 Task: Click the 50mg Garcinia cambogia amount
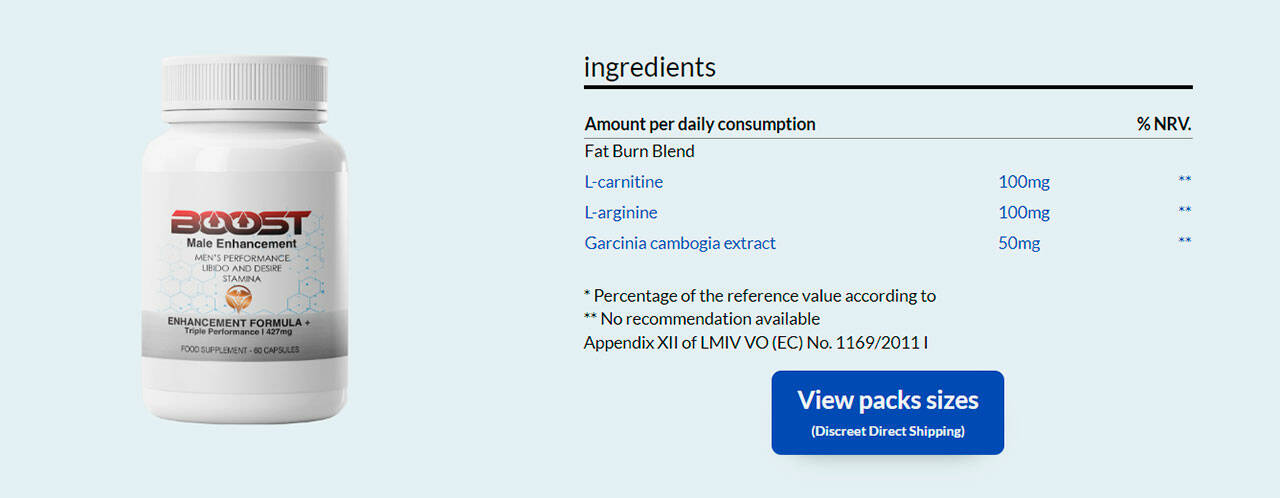[x=1019, y=243]
